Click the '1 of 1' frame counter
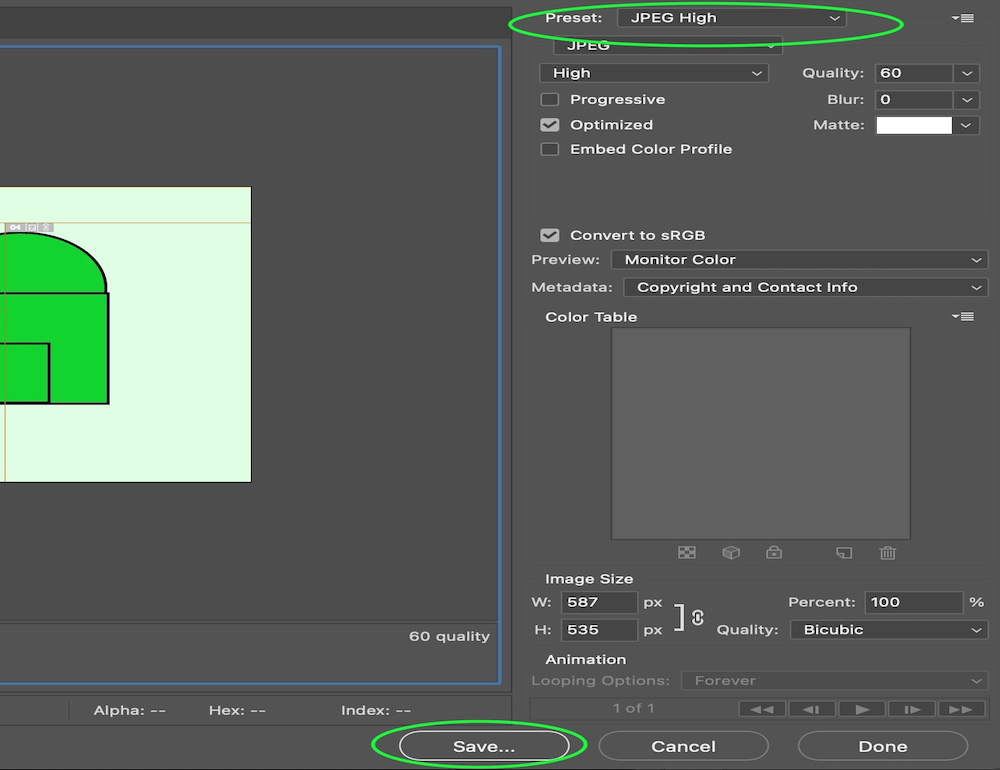 [x=633, y=708]
